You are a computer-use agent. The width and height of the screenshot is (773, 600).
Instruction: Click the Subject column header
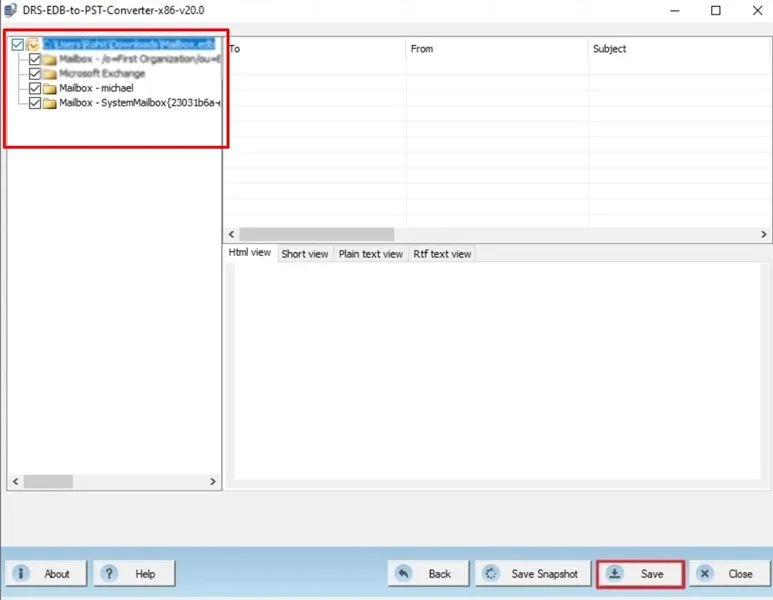pos(679,49)
